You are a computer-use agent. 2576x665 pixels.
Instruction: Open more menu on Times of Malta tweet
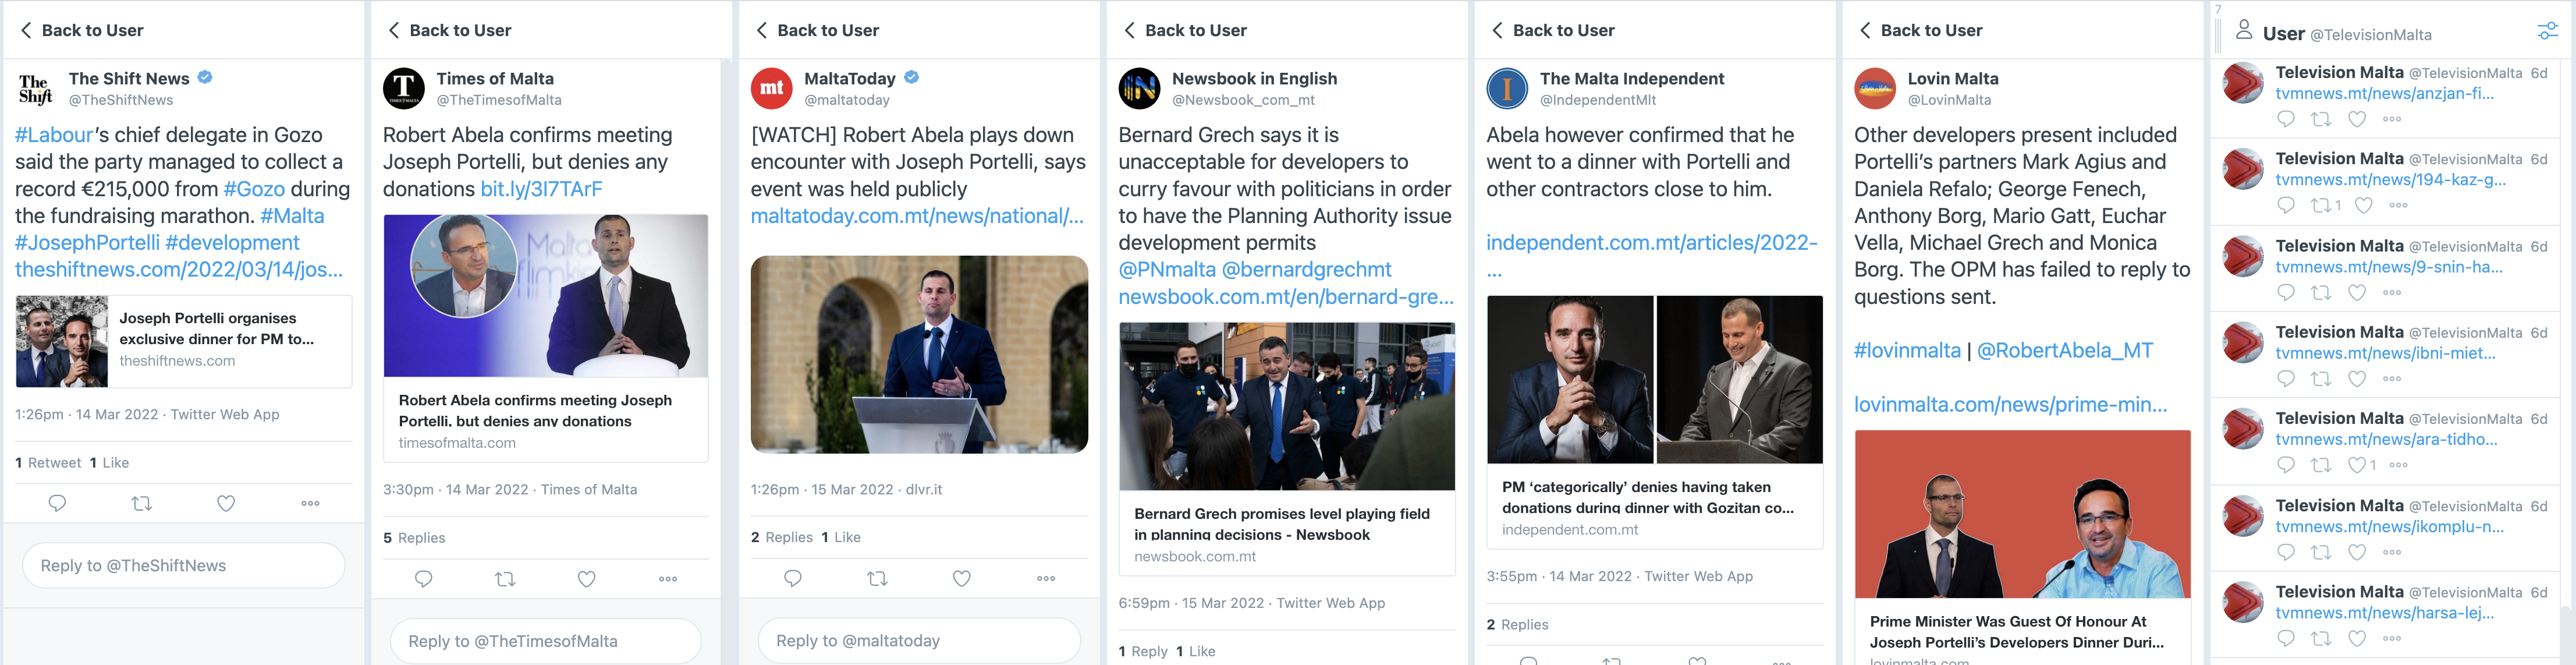[x=668, y=578]
